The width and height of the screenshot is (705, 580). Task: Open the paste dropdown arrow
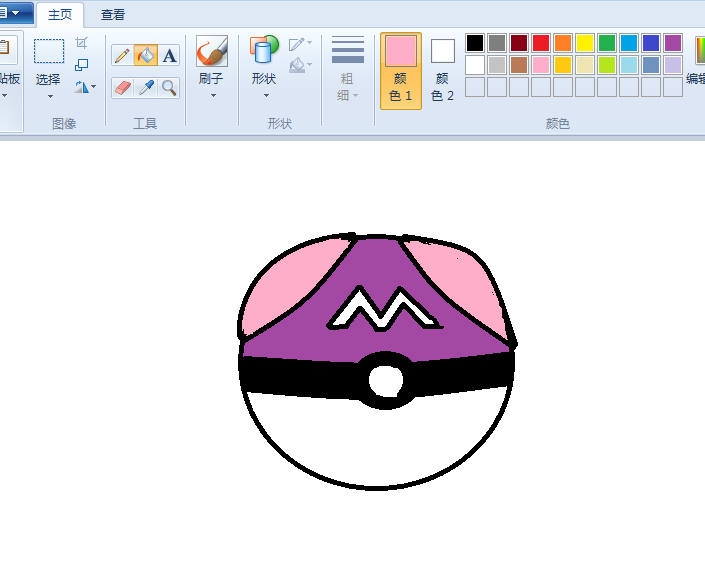click(x=4, y=95)
